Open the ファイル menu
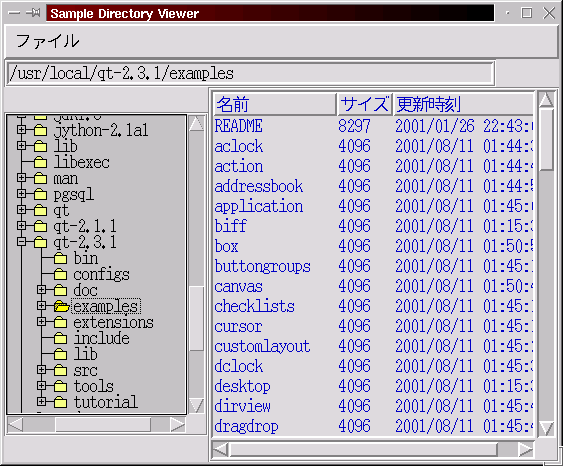 47,41
